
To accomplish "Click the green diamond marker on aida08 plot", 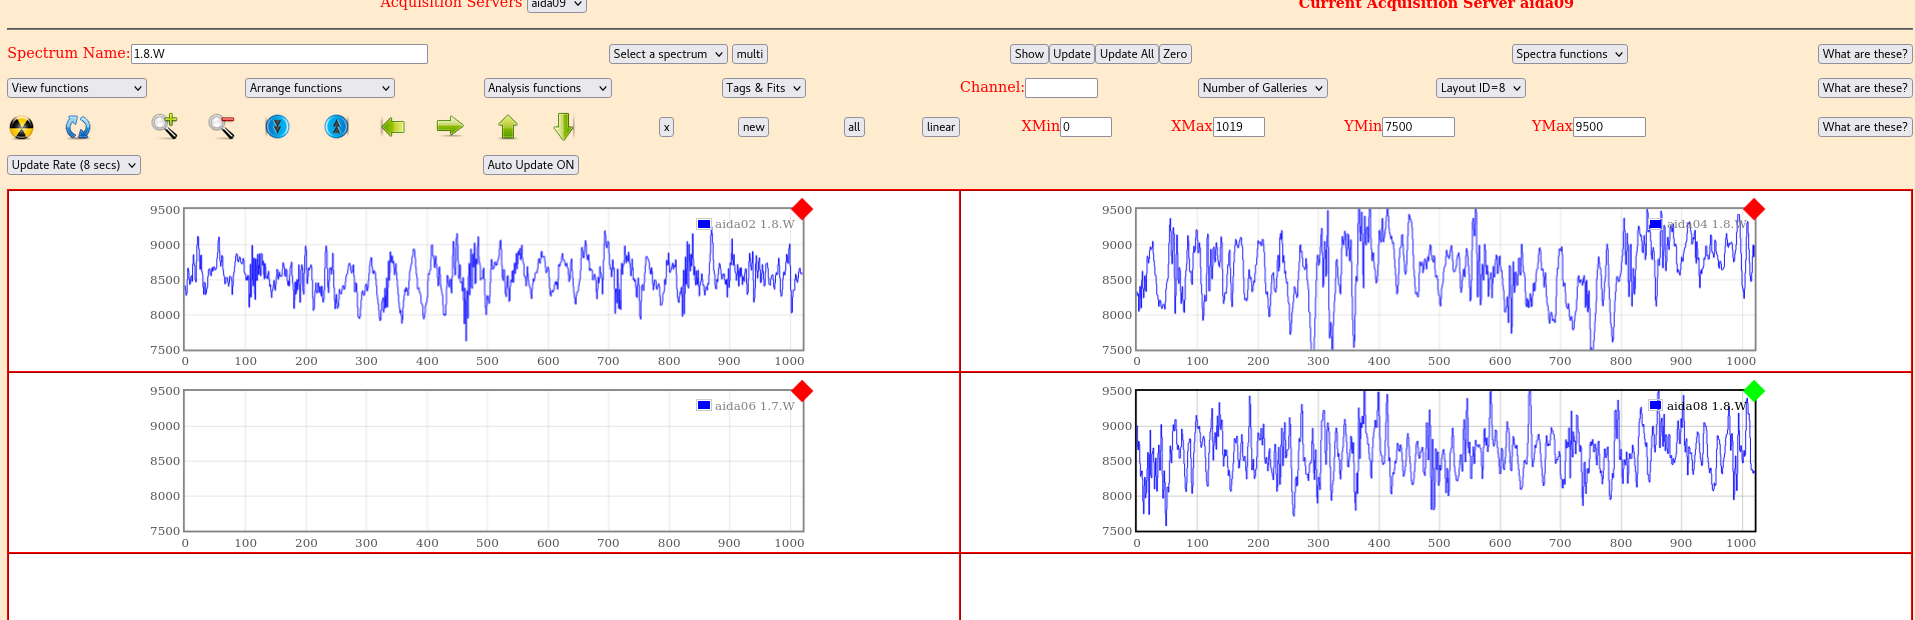I will pyautogui.click(x=1753, y=391).
